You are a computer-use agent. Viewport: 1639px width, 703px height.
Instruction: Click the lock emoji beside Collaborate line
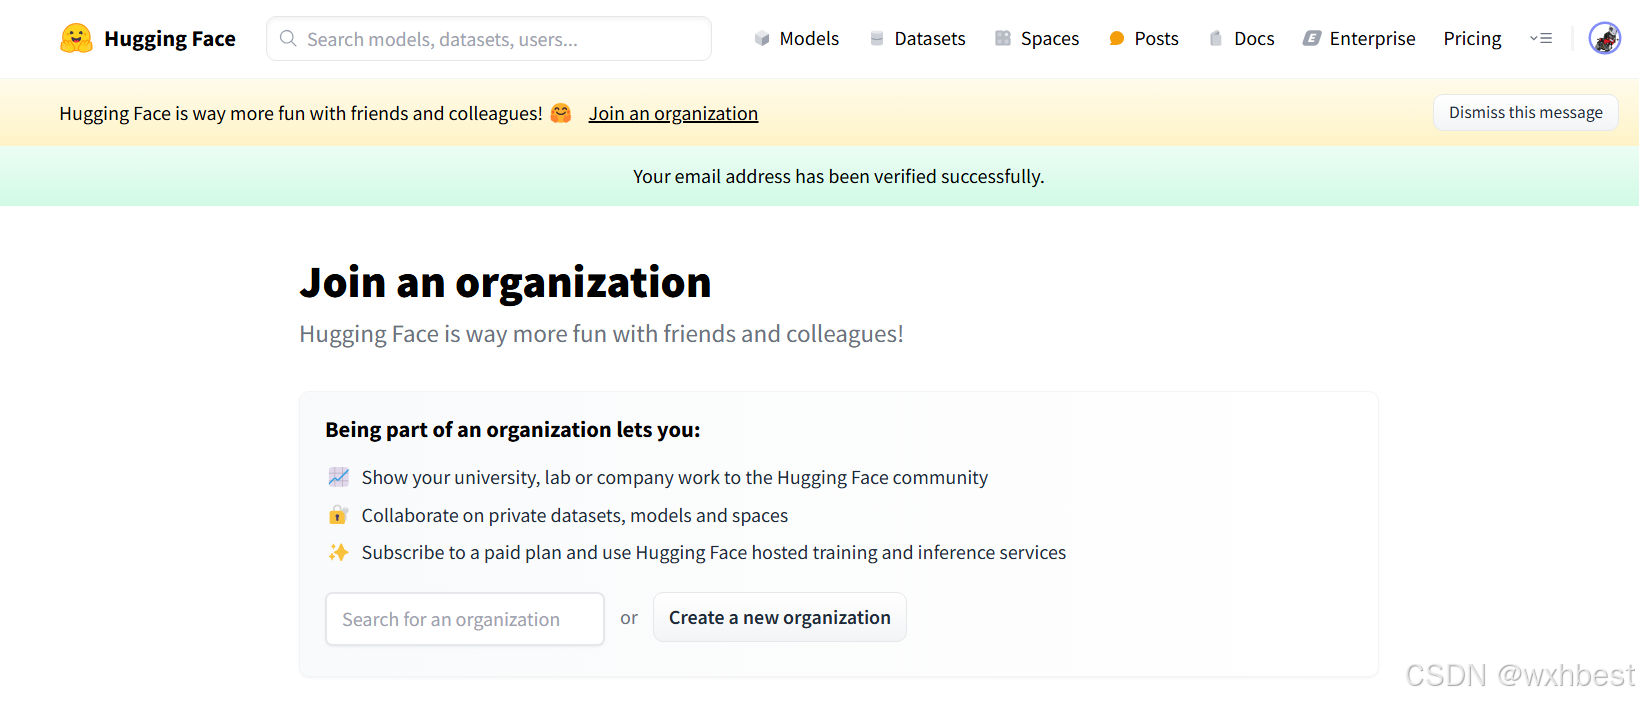[339, 515]
